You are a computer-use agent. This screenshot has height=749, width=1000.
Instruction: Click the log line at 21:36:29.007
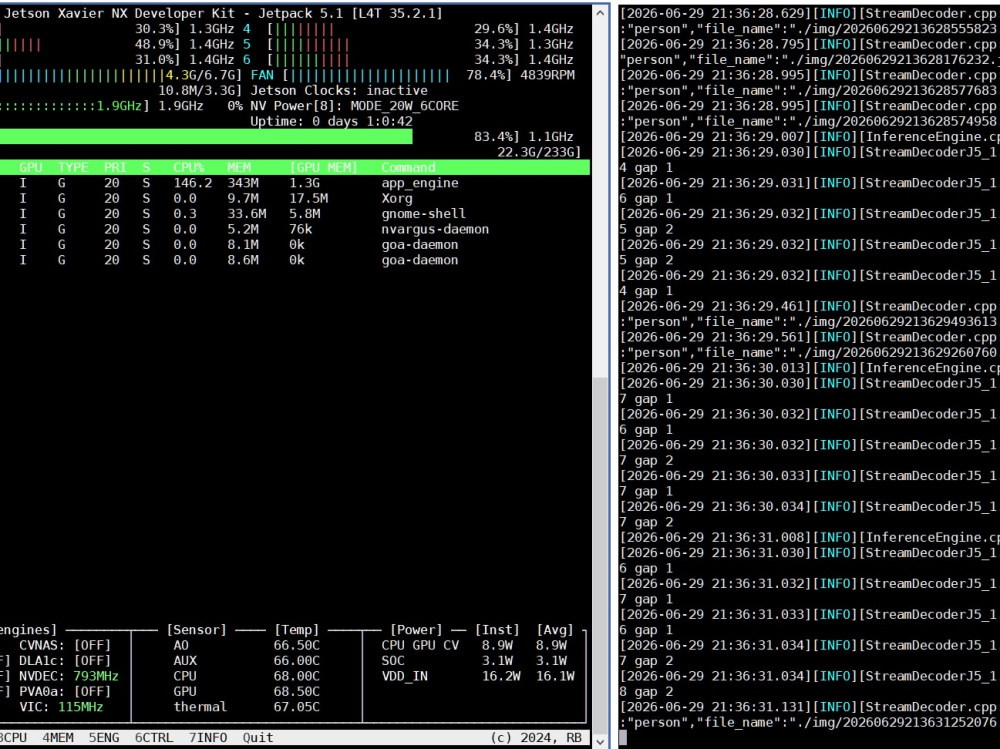809,137
